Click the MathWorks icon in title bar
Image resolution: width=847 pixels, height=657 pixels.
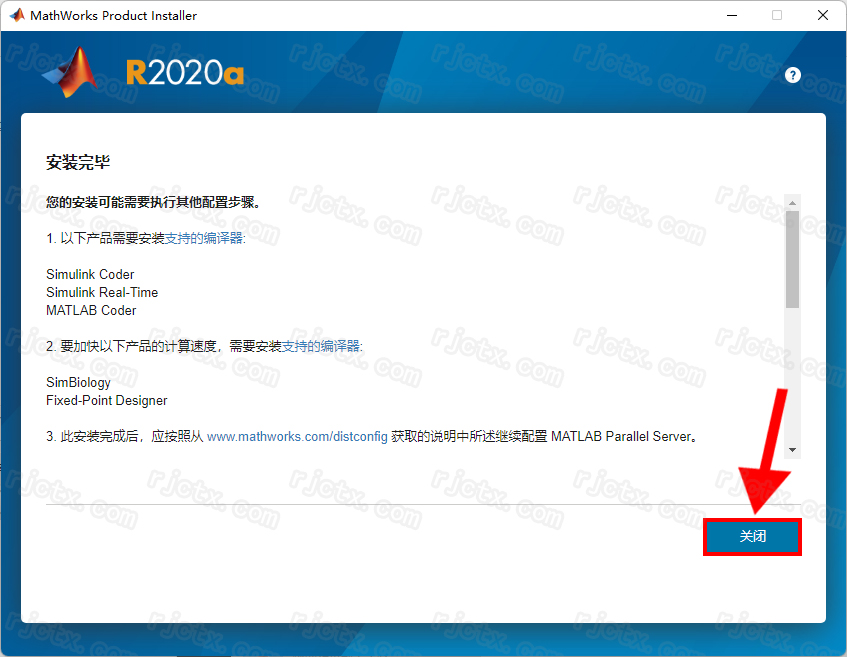coord(16,15)
